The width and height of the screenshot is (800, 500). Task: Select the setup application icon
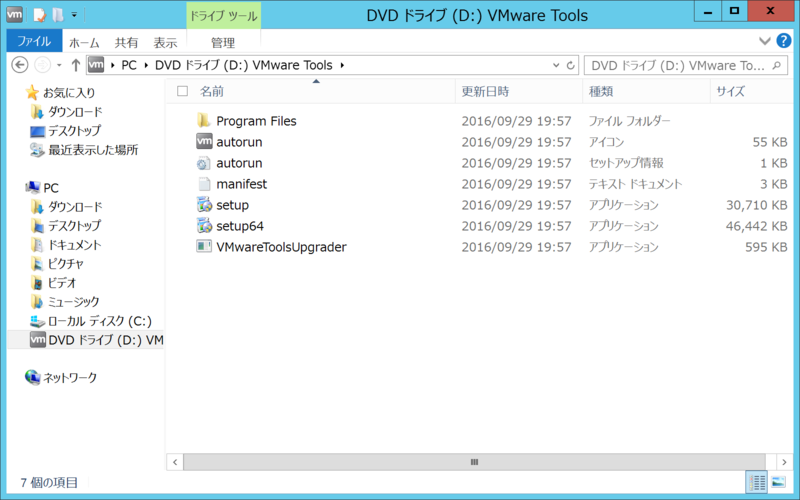click(204, 205)
